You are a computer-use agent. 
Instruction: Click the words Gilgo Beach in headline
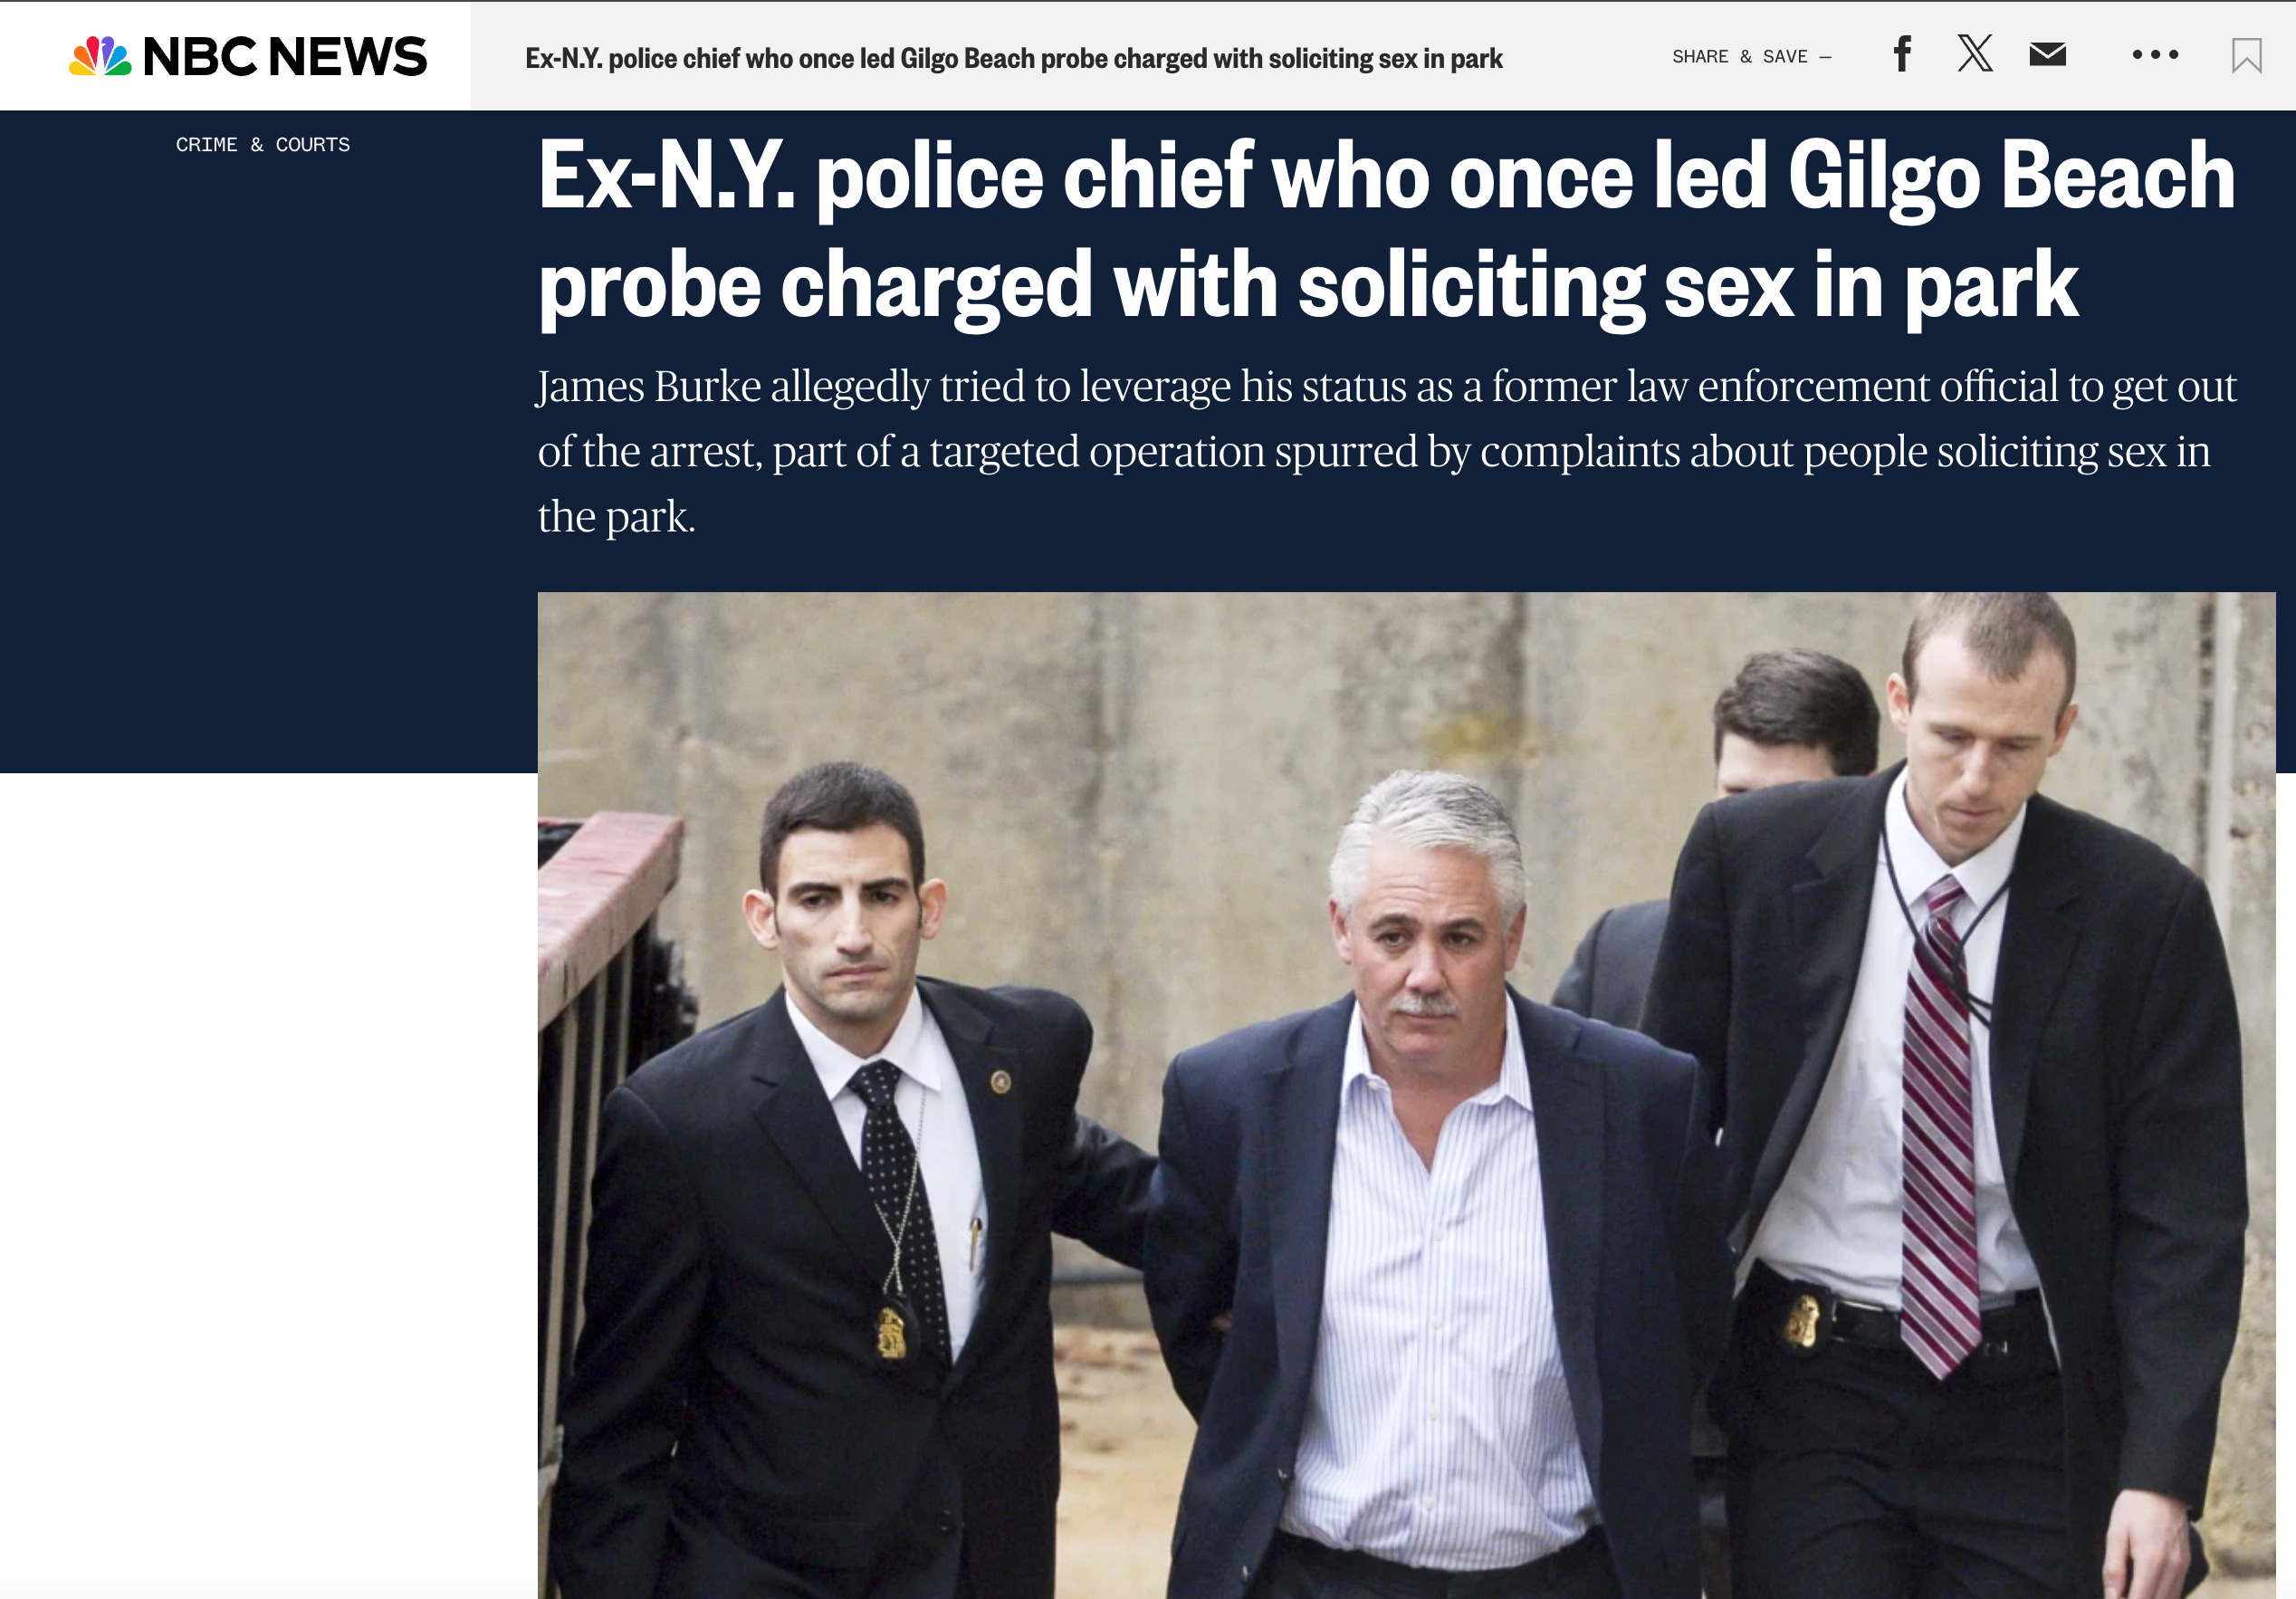[2010, 176]
